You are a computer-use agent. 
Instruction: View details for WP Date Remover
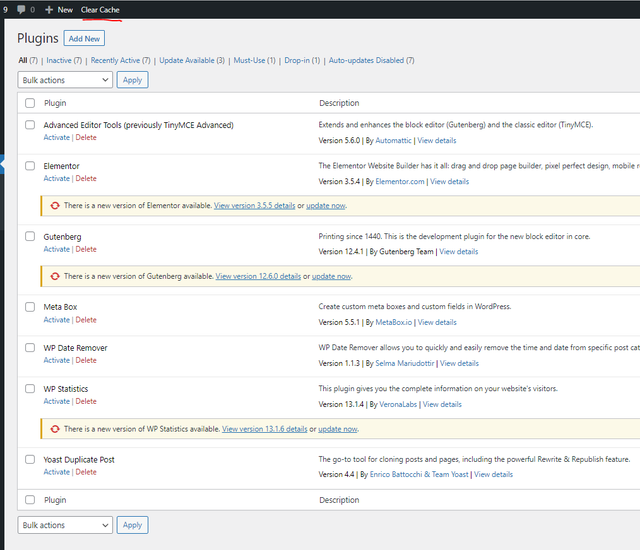[x=459, y=363]
